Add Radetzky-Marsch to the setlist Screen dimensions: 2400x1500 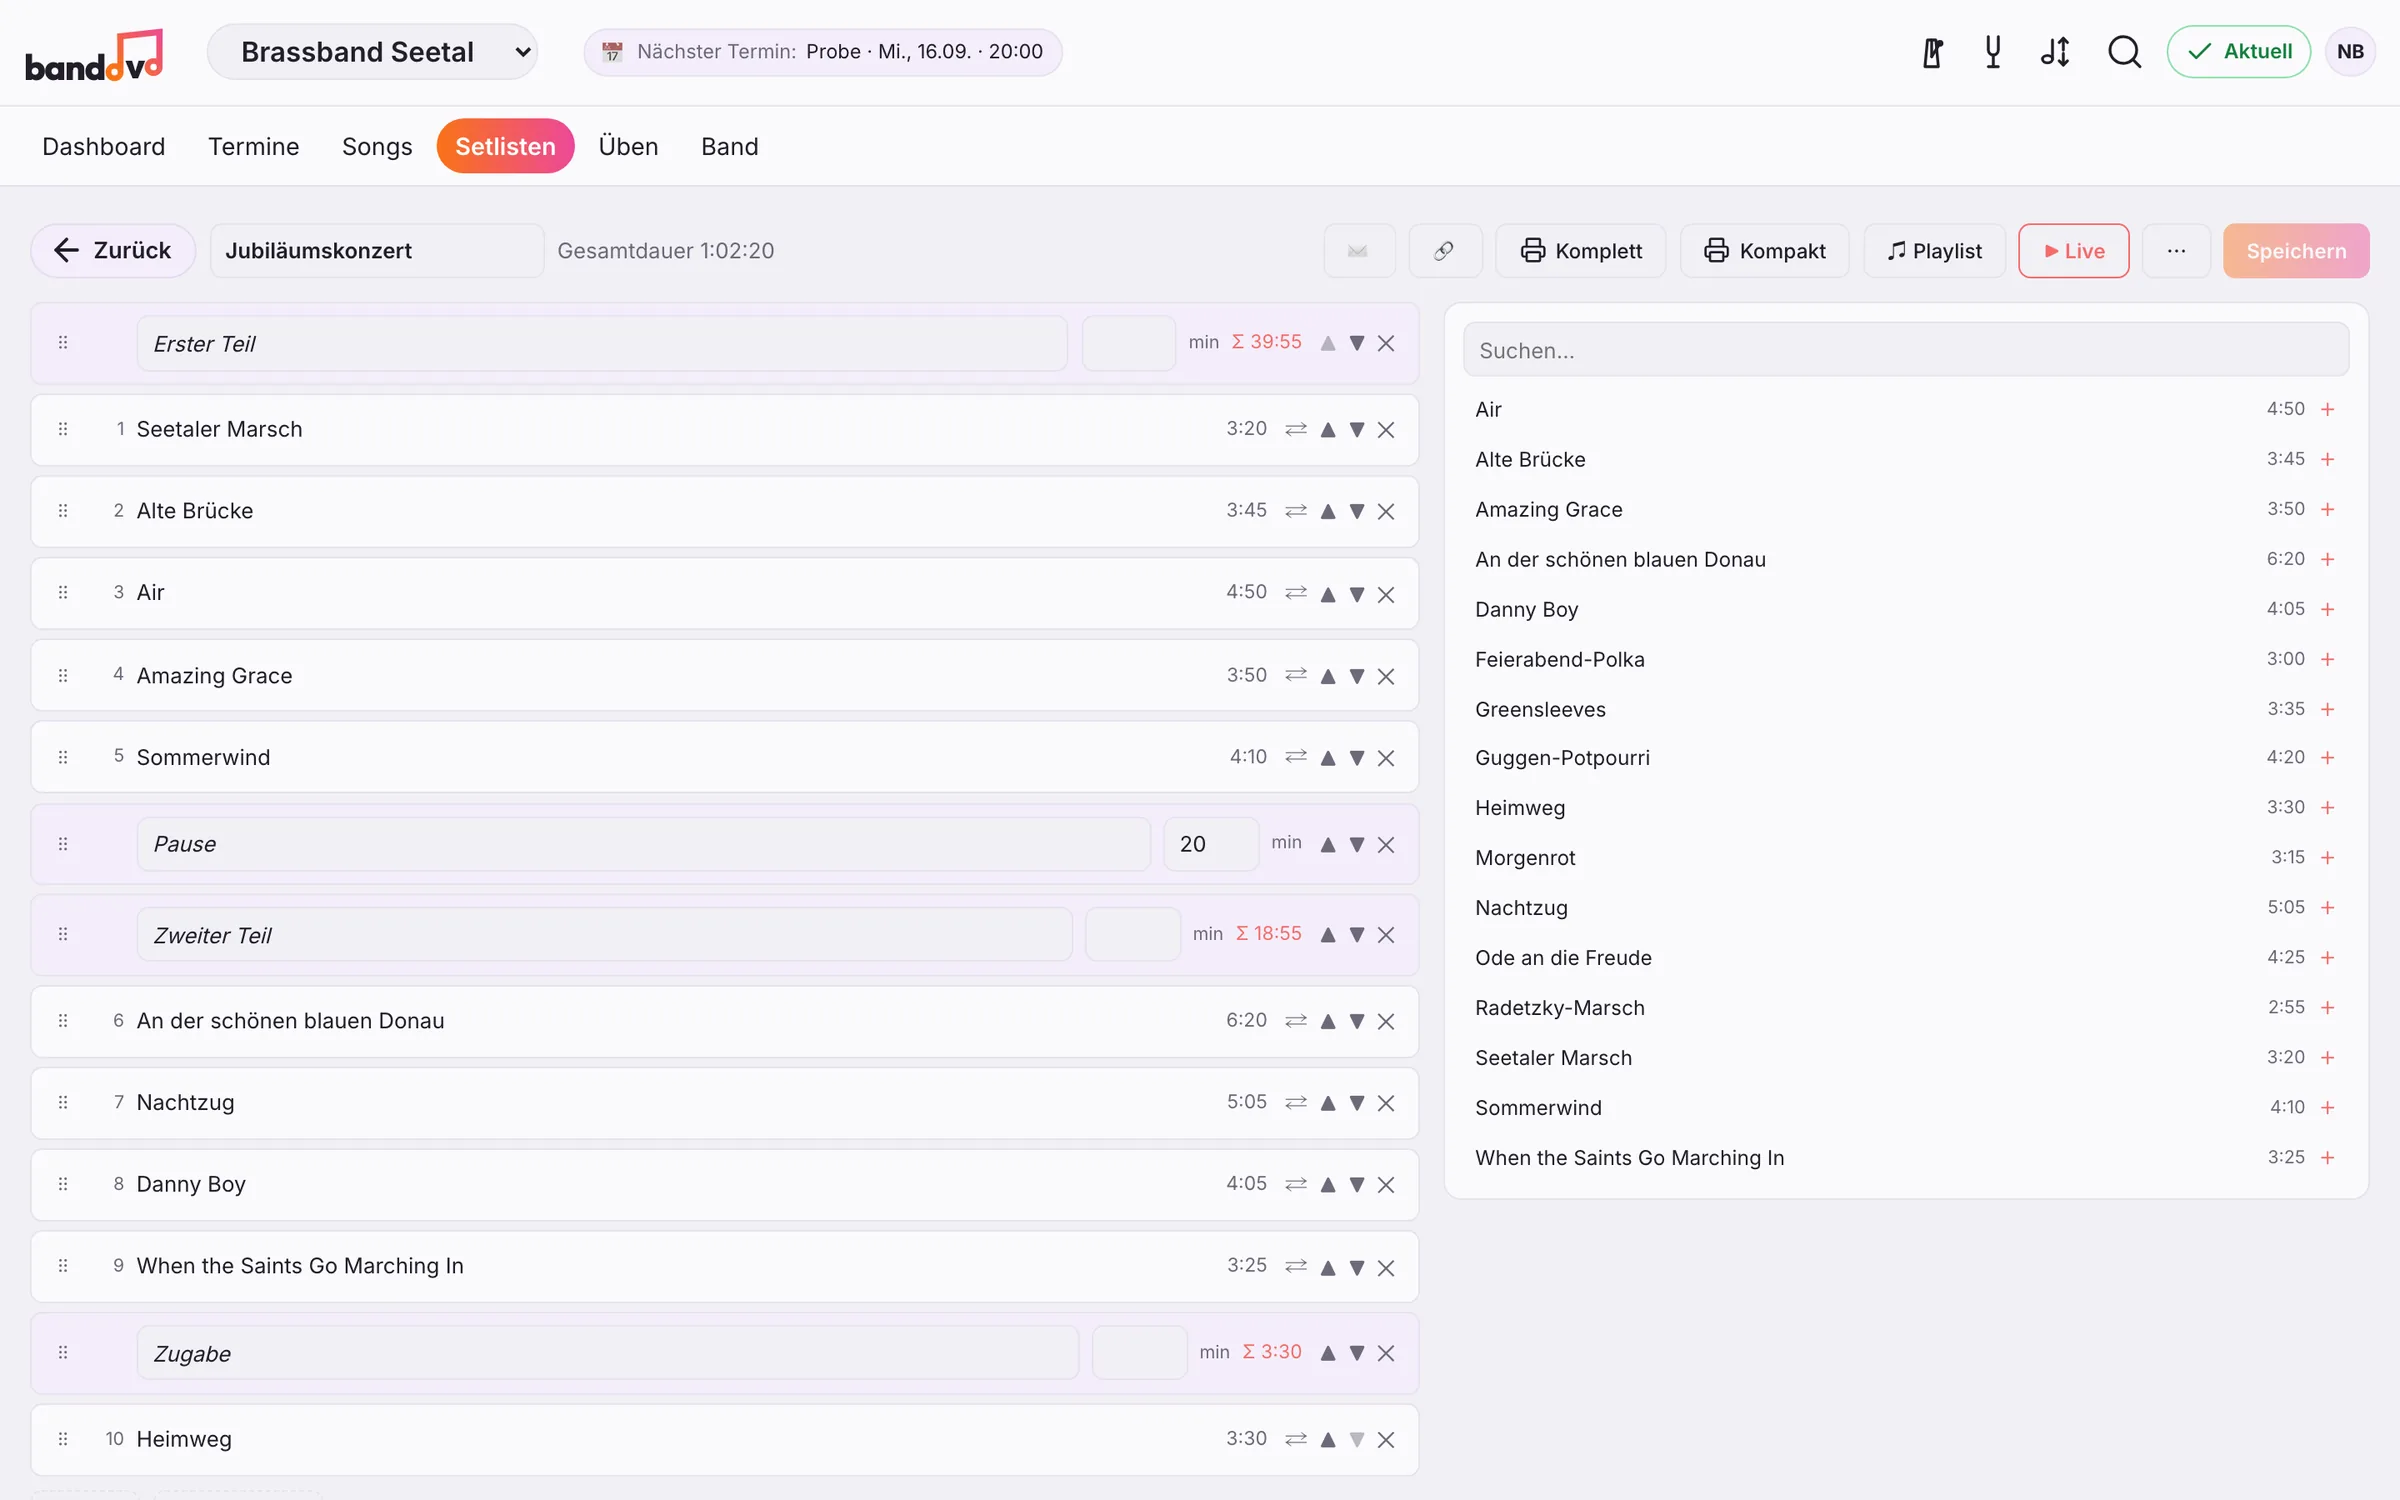[2328, 1008]
